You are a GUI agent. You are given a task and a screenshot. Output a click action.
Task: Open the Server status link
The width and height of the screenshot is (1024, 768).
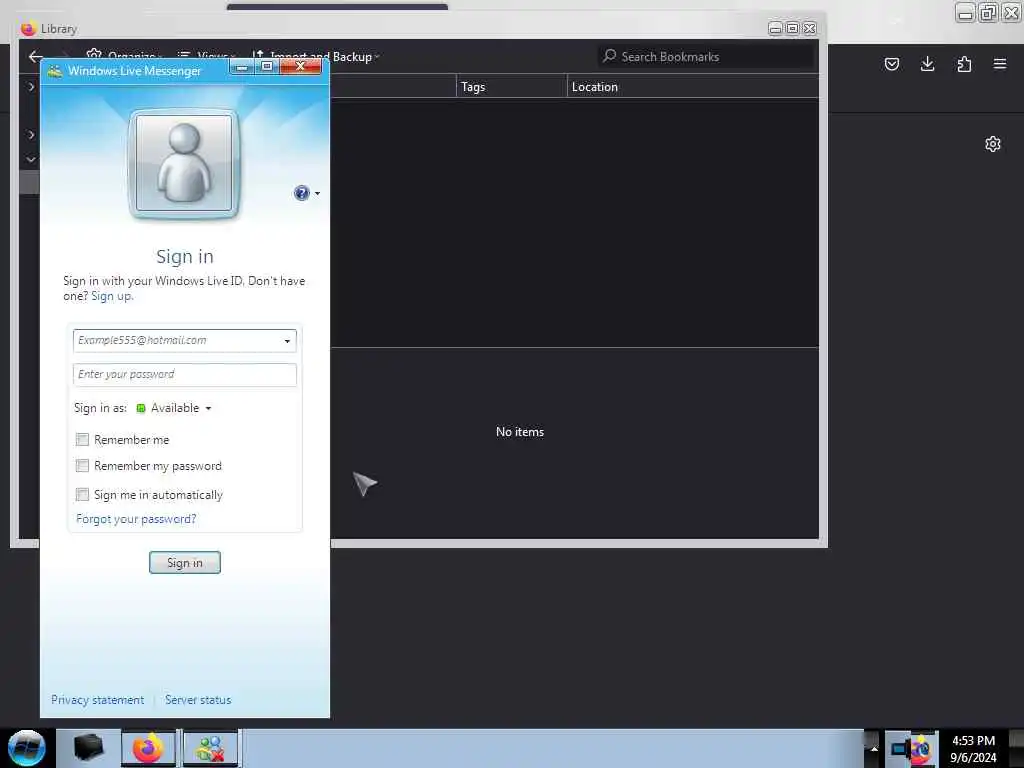(198, 700)
